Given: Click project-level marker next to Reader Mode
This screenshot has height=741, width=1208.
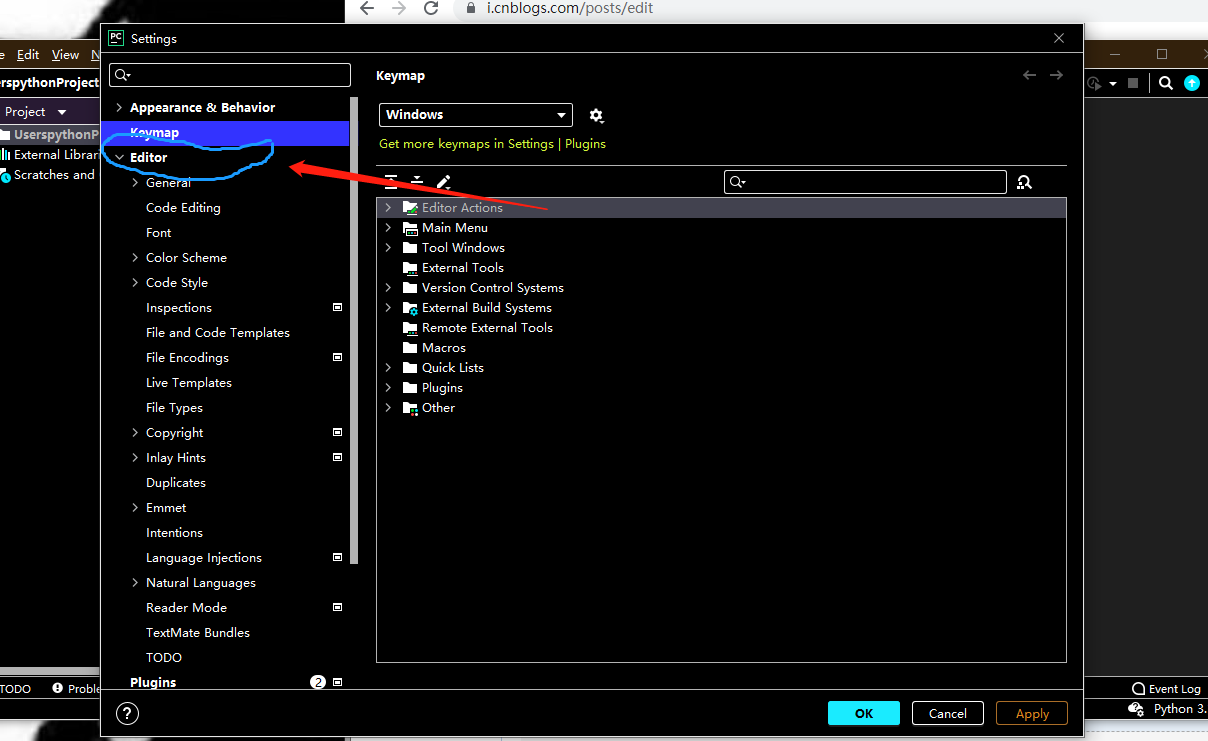Looking at the screenshot, I should tap(337, 607).
